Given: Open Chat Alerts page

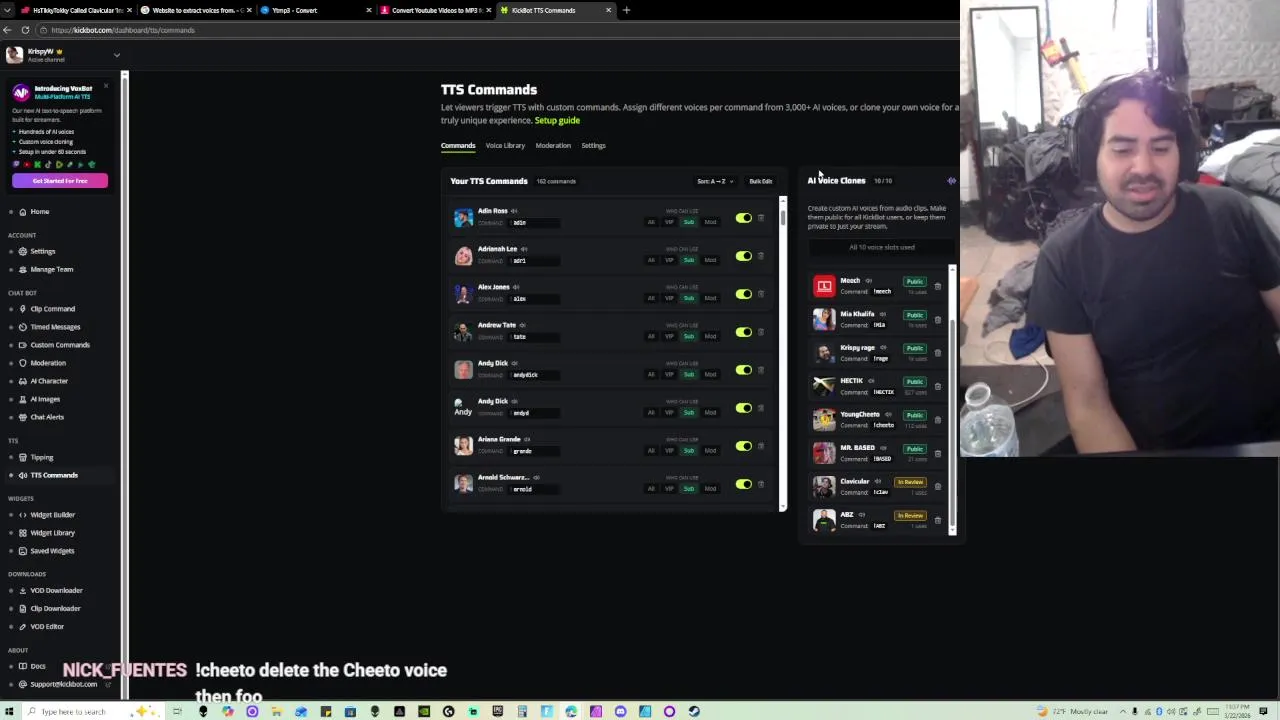Looking at the screenshot, I should click(47, 417).
